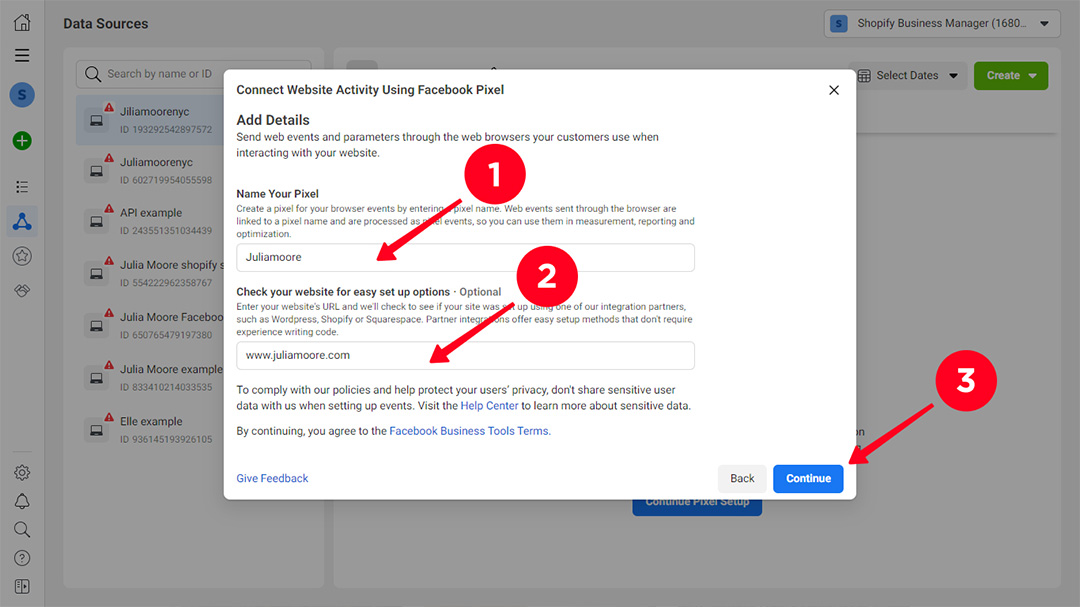Open the help question mark icon

pos(22,557)
